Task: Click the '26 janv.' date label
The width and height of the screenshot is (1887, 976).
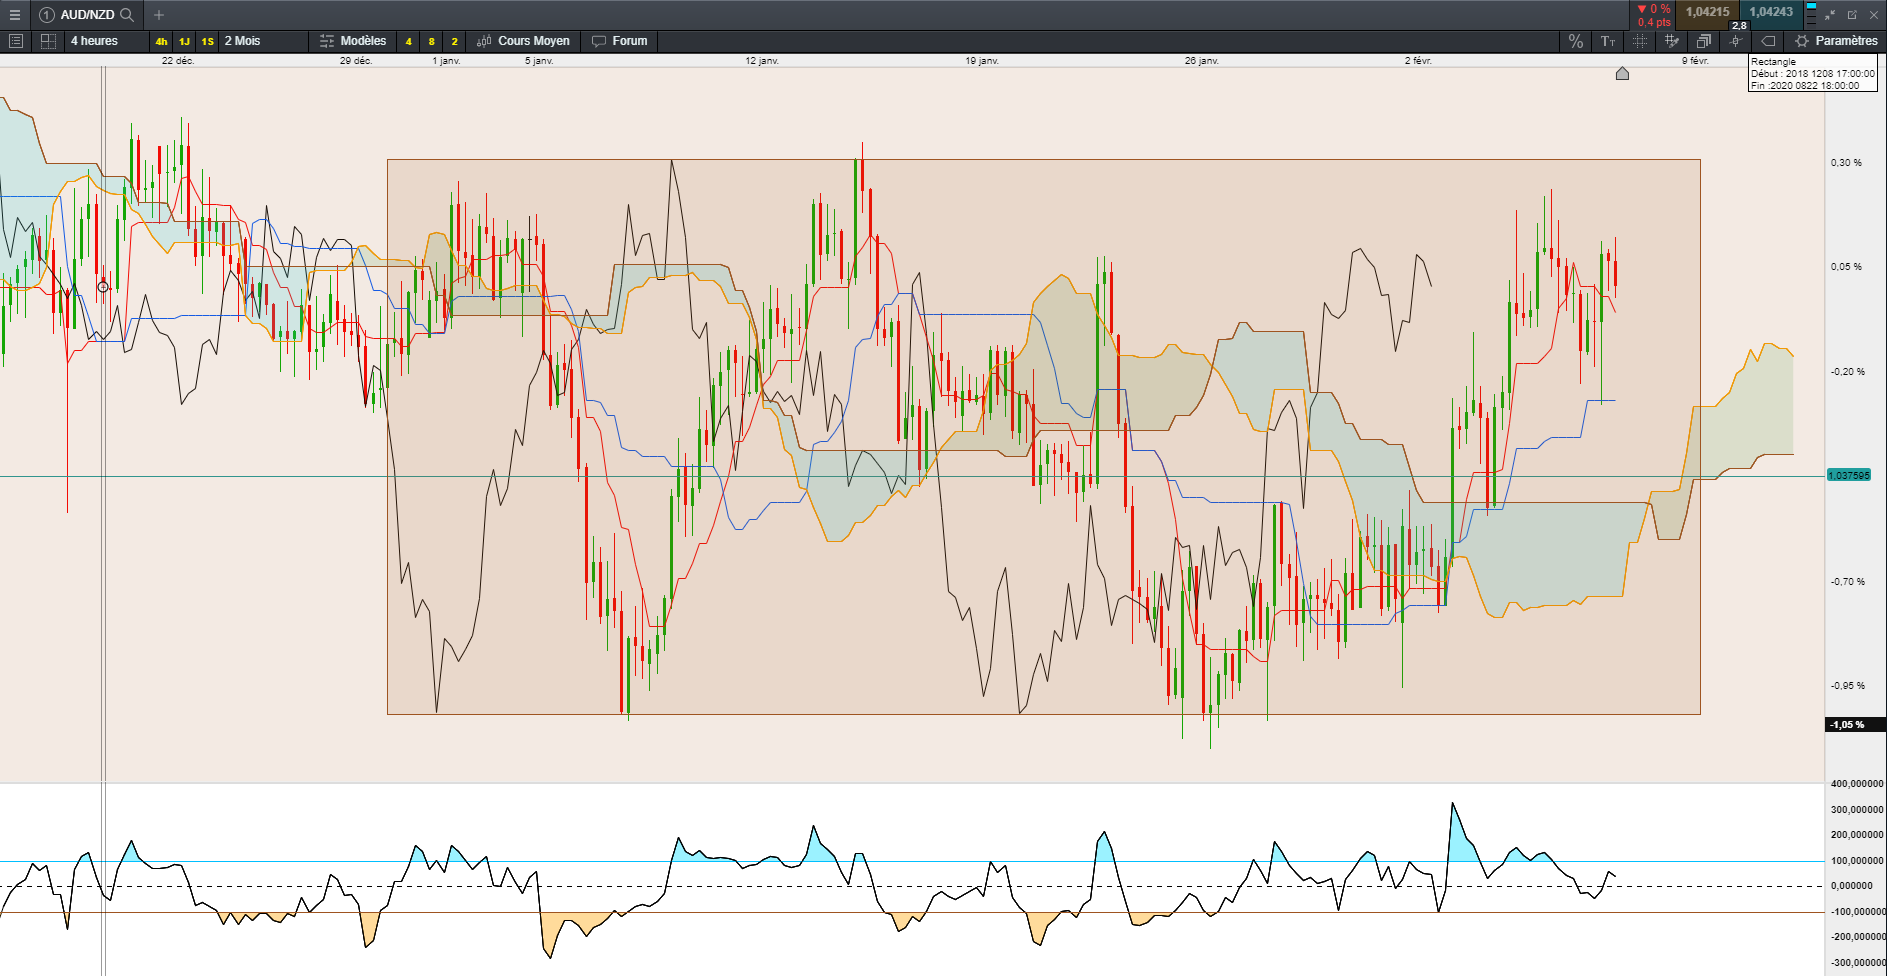Action: point(1202,61)
